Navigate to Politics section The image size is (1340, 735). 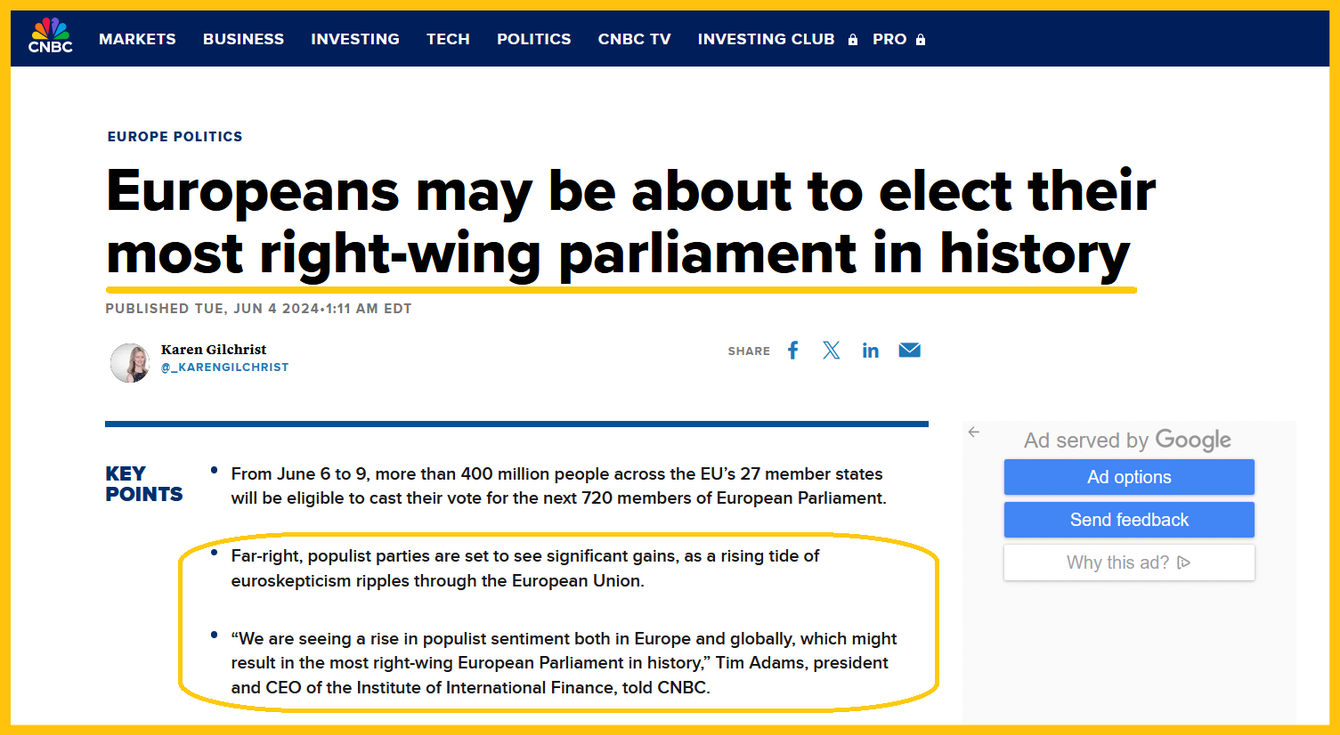click(534, 39)
